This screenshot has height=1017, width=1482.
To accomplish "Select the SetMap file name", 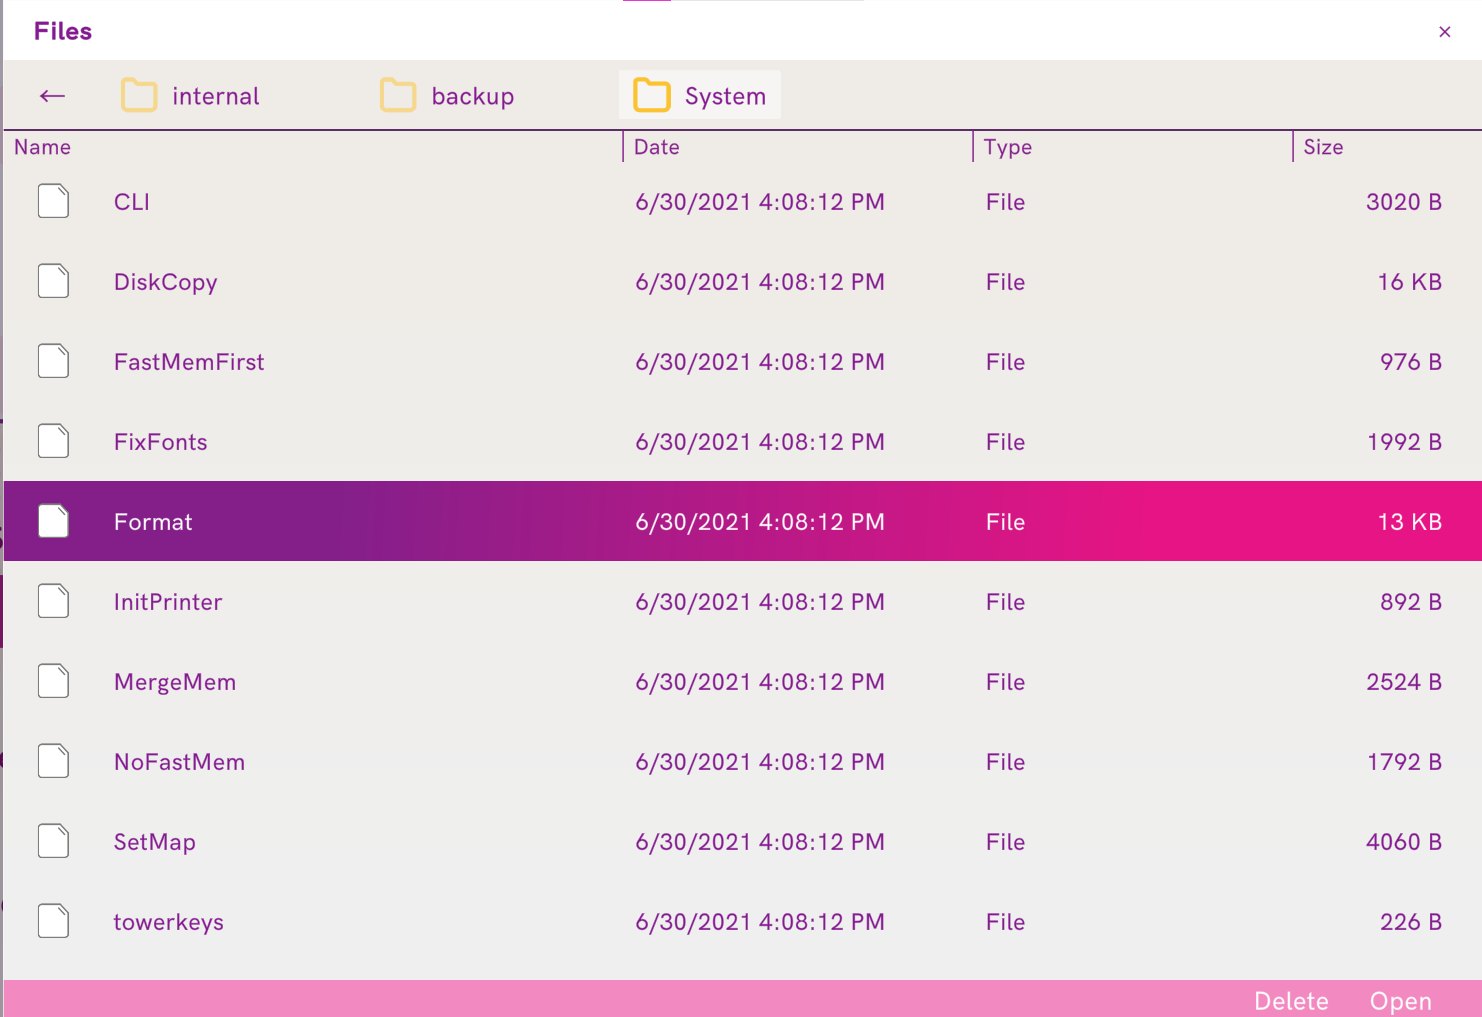I will click(x=155, y=842).
